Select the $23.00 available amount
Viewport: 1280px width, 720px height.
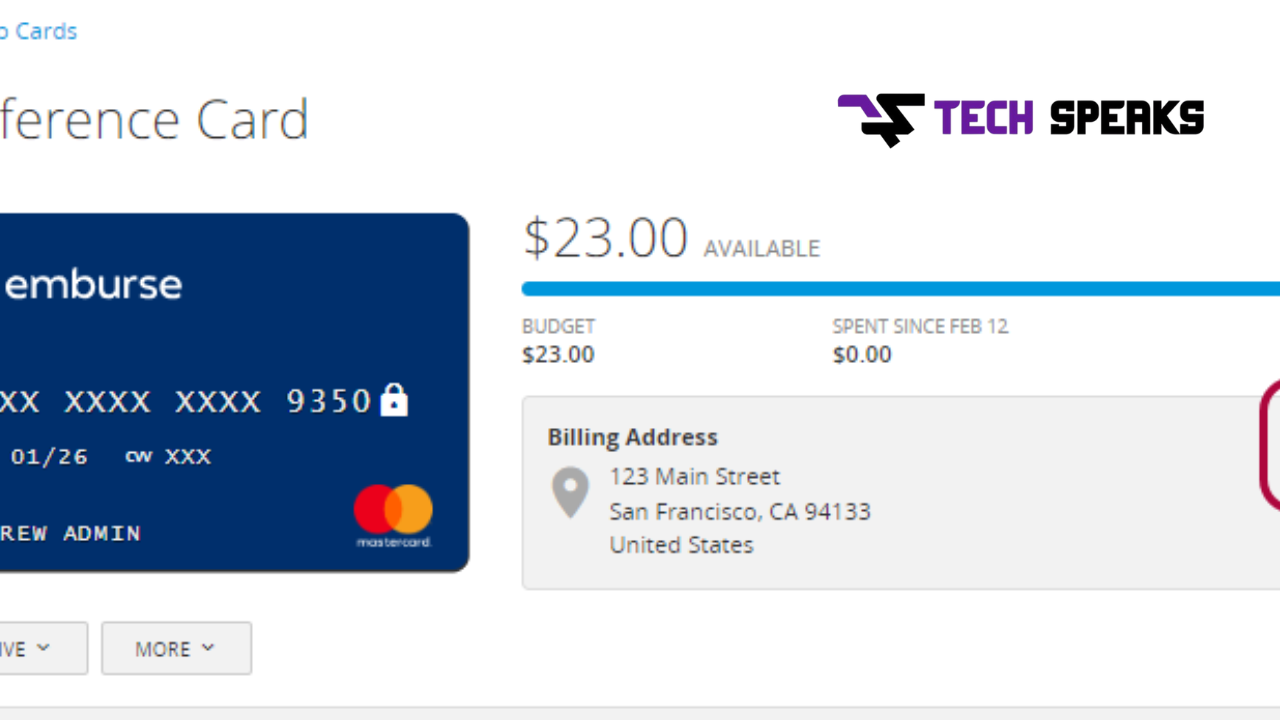click(x=605, y=238)
